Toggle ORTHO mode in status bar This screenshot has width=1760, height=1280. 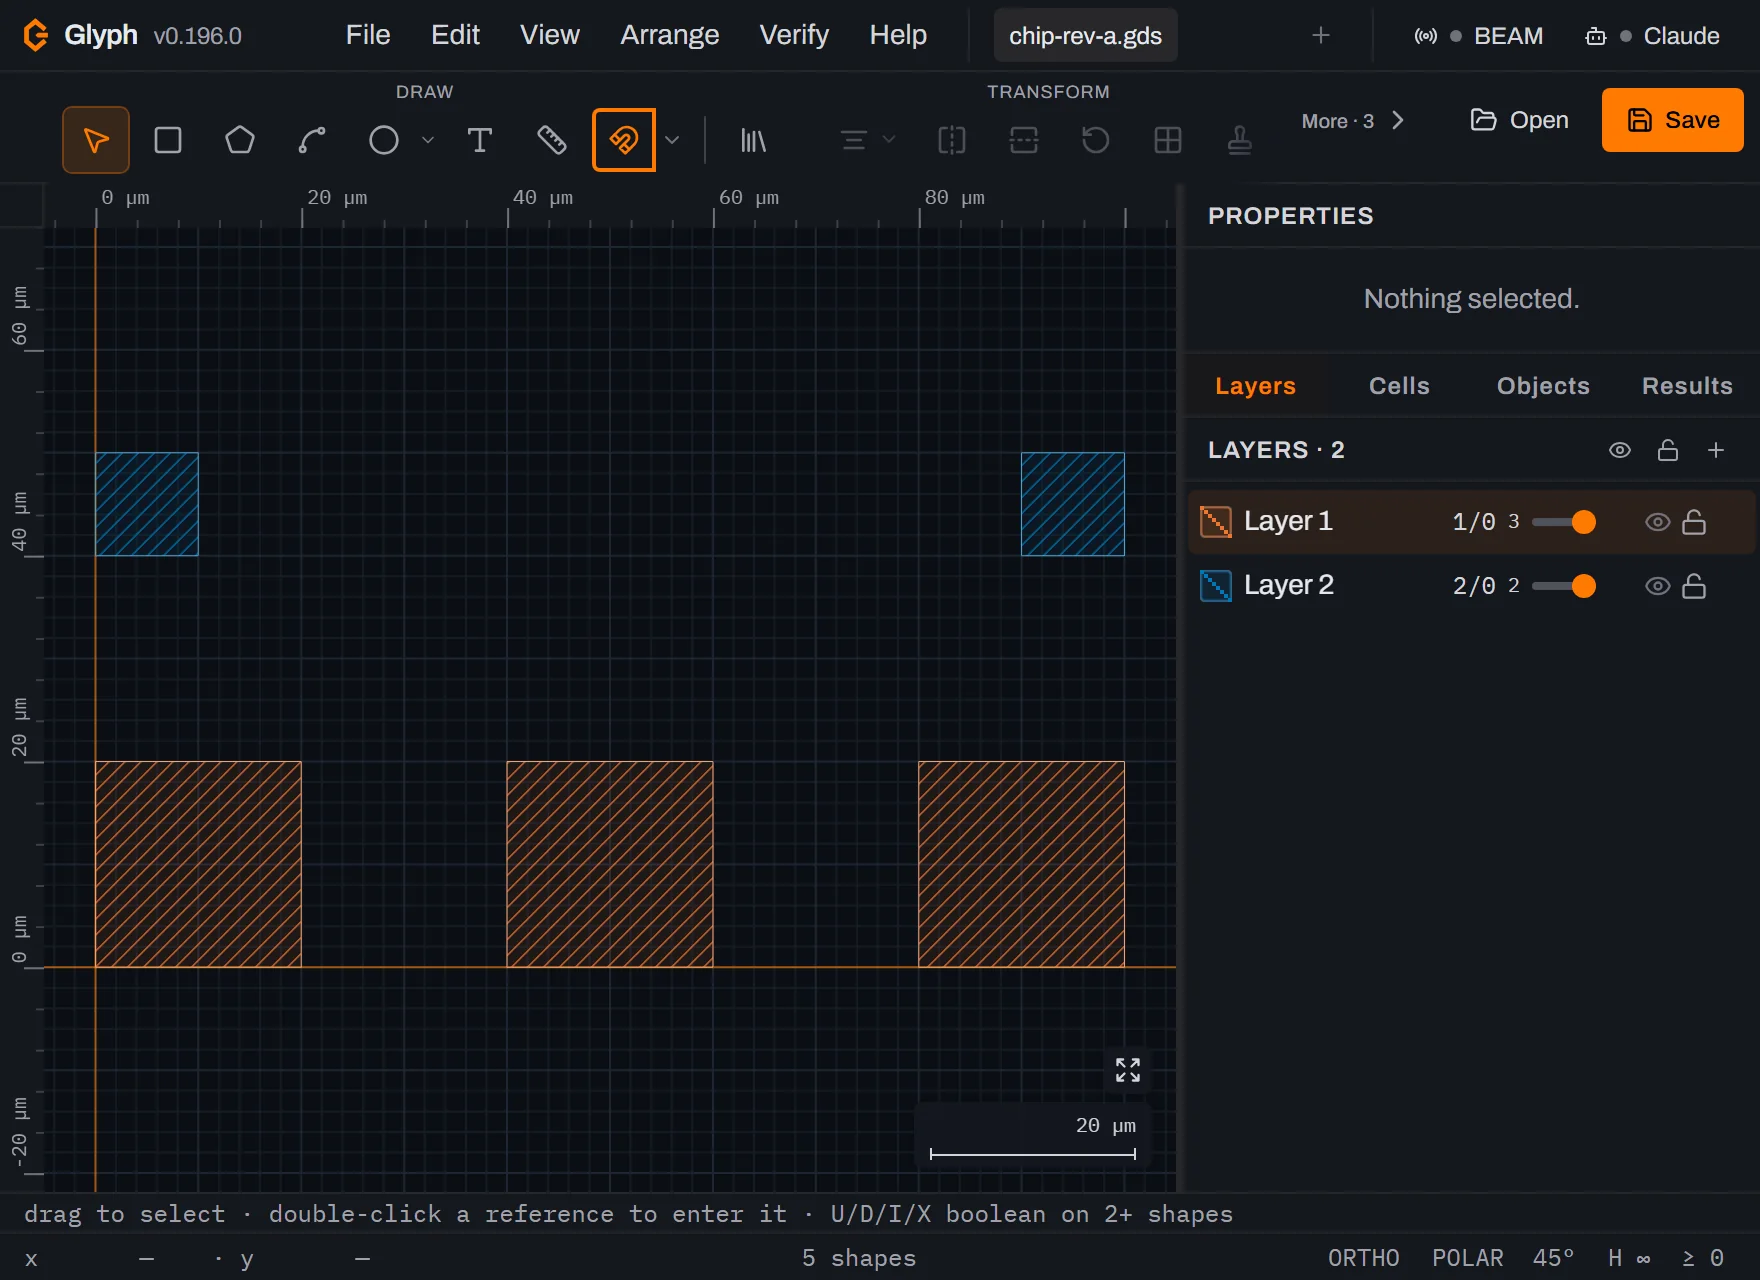1364,1258
